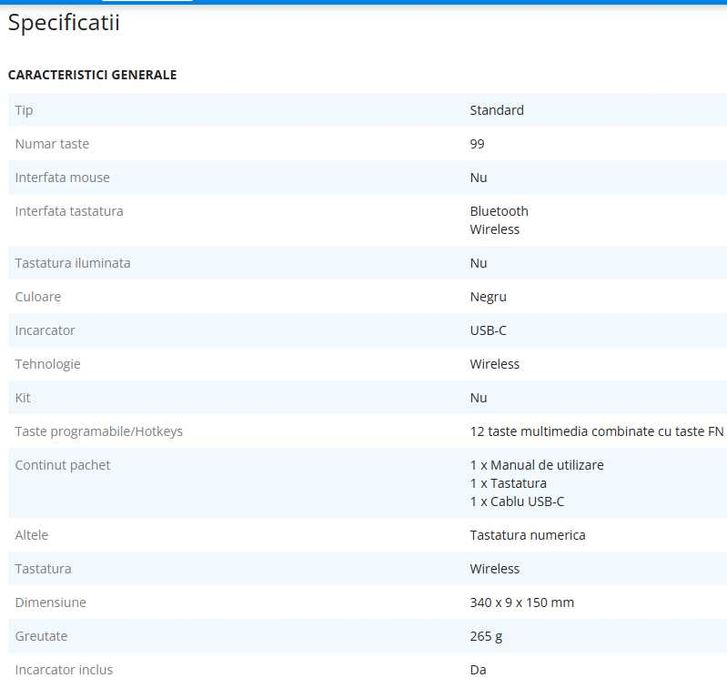Click the Continut pachet label
Image resolution: width=727 pixels, height=700 pixels.
pos(62,466)
